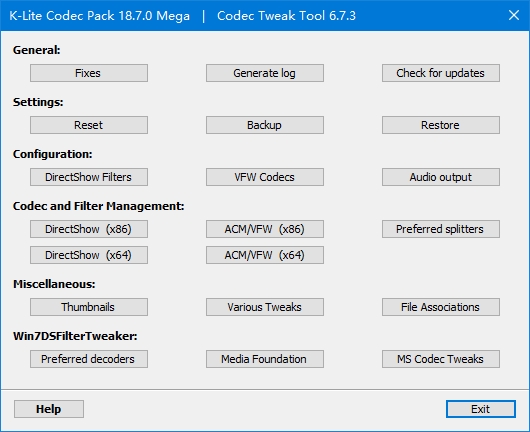Choose Preferred splitters
This screenshot has height=432, width=530.
pyautogui.click(x=441, y=229)
